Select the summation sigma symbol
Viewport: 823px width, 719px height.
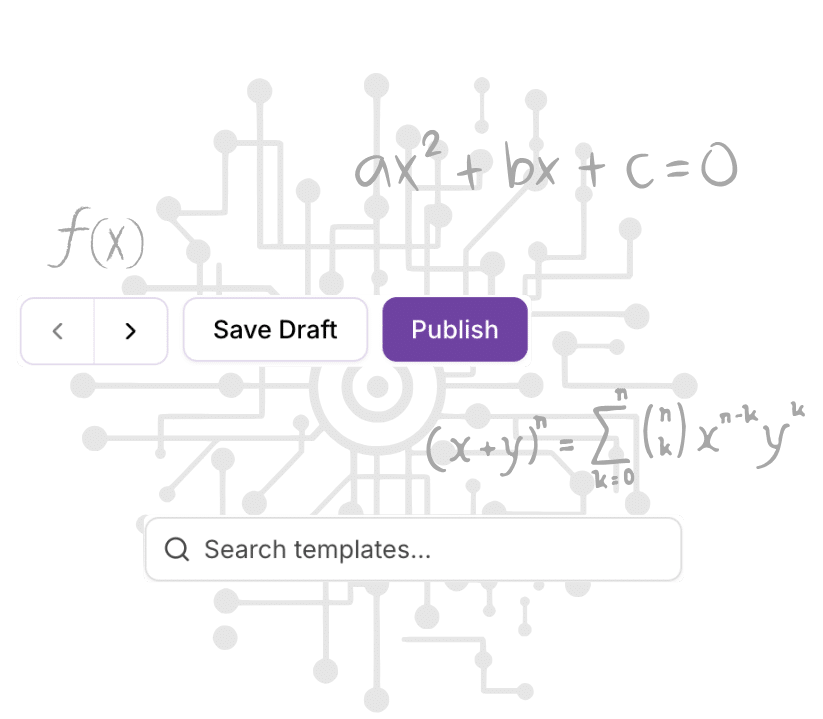[x=610, y=436]
